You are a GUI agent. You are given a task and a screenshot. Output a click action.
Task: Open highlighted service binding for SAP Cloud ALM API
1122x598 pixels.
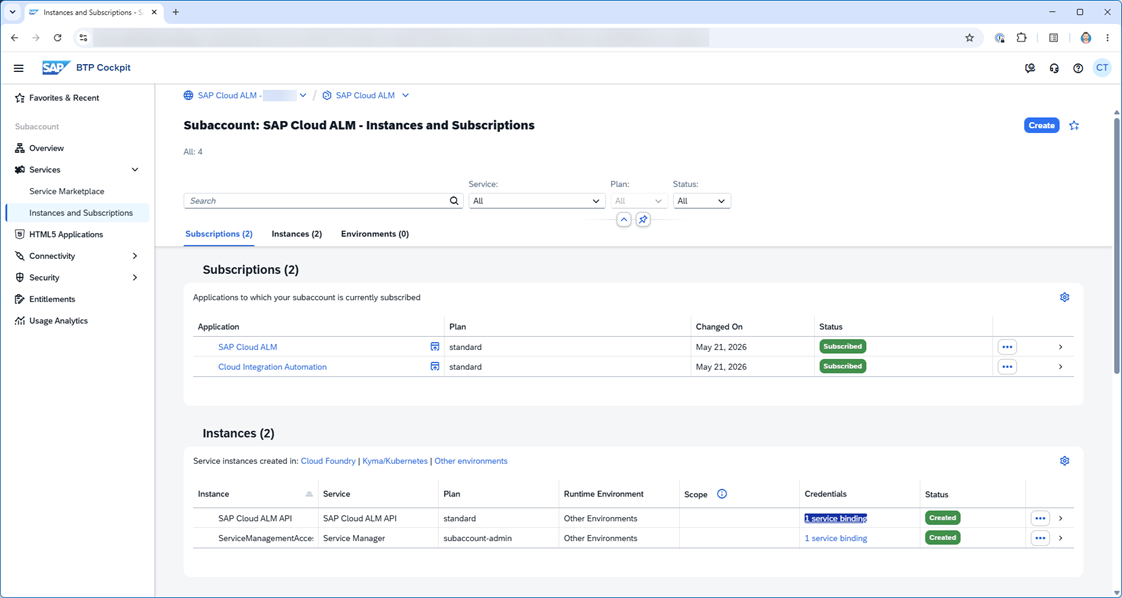(836, 518)
